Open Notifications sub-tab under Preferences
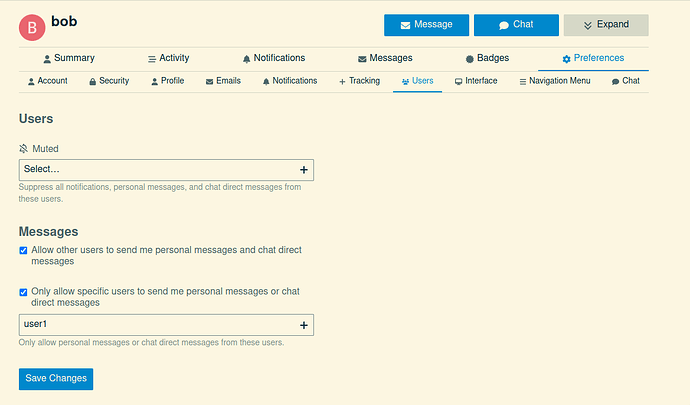690x405 pixels. click(290, 81)
